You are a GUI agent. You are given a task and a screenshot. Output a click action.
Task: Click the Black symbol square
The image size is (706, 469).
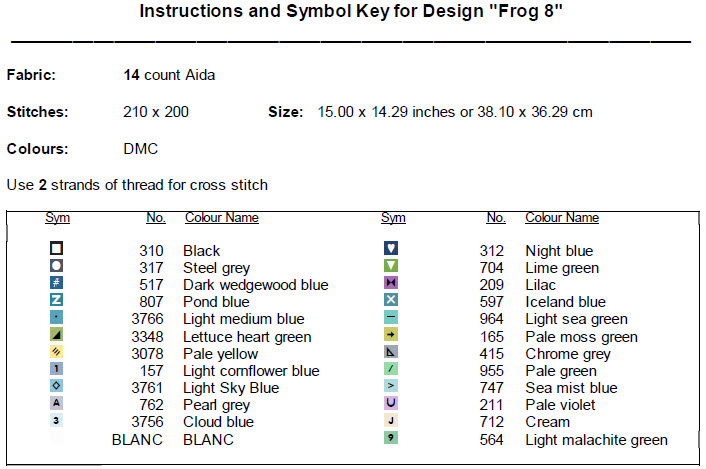click(x=57, y=249)
